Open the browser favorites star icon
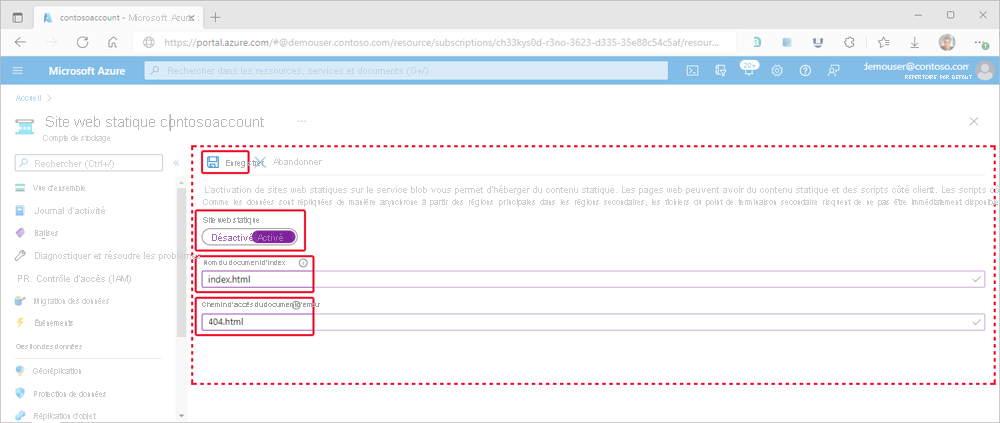 point(883,42)
